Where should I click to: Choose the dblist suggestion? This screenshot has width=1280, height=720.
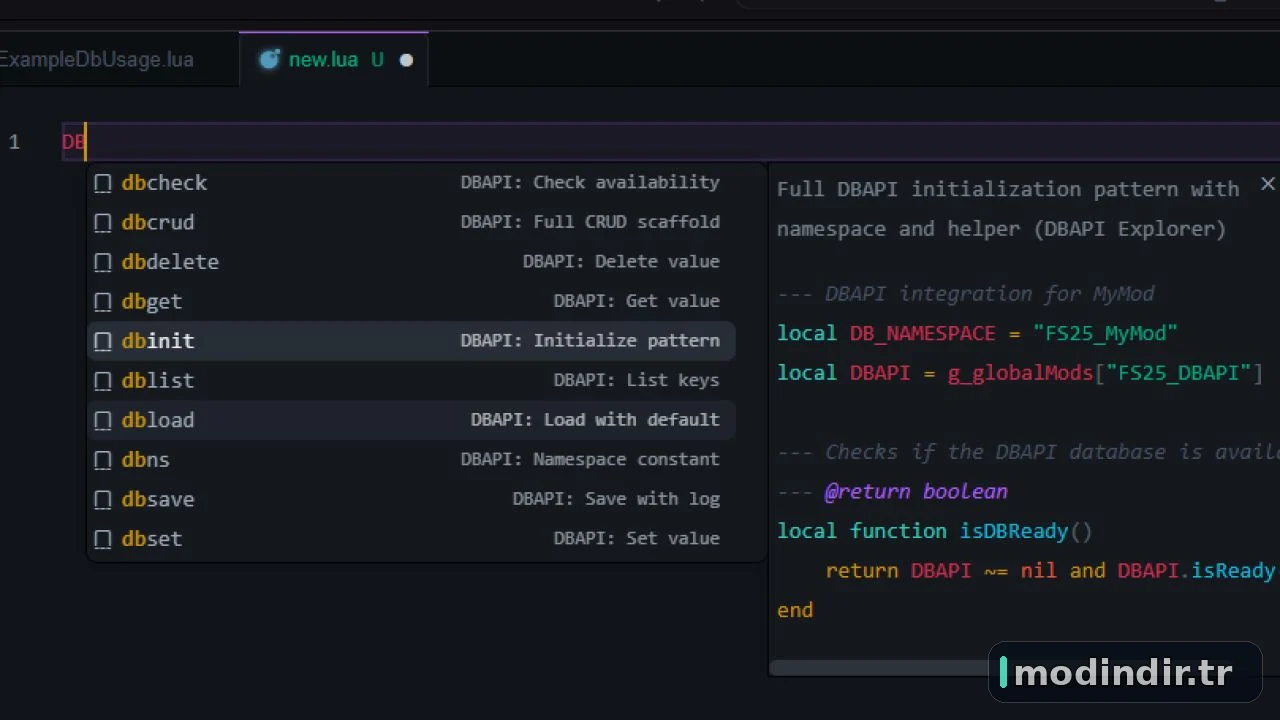point(411,380)
